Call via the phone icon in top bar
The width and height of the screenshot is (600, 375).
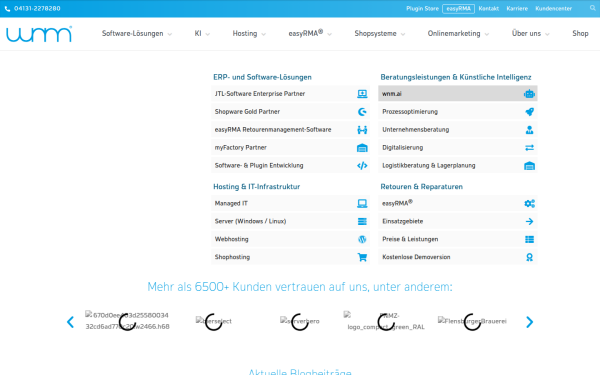7,8
